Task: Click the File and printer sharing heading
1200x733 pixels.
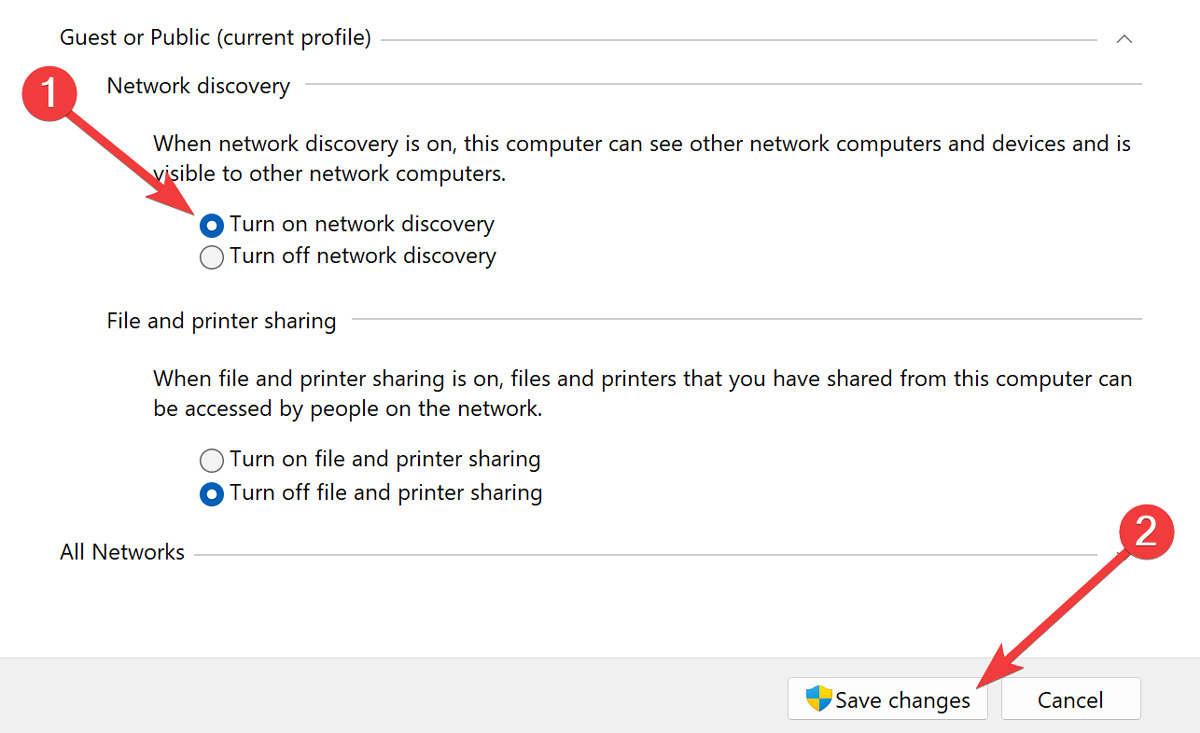Action: 221,321
